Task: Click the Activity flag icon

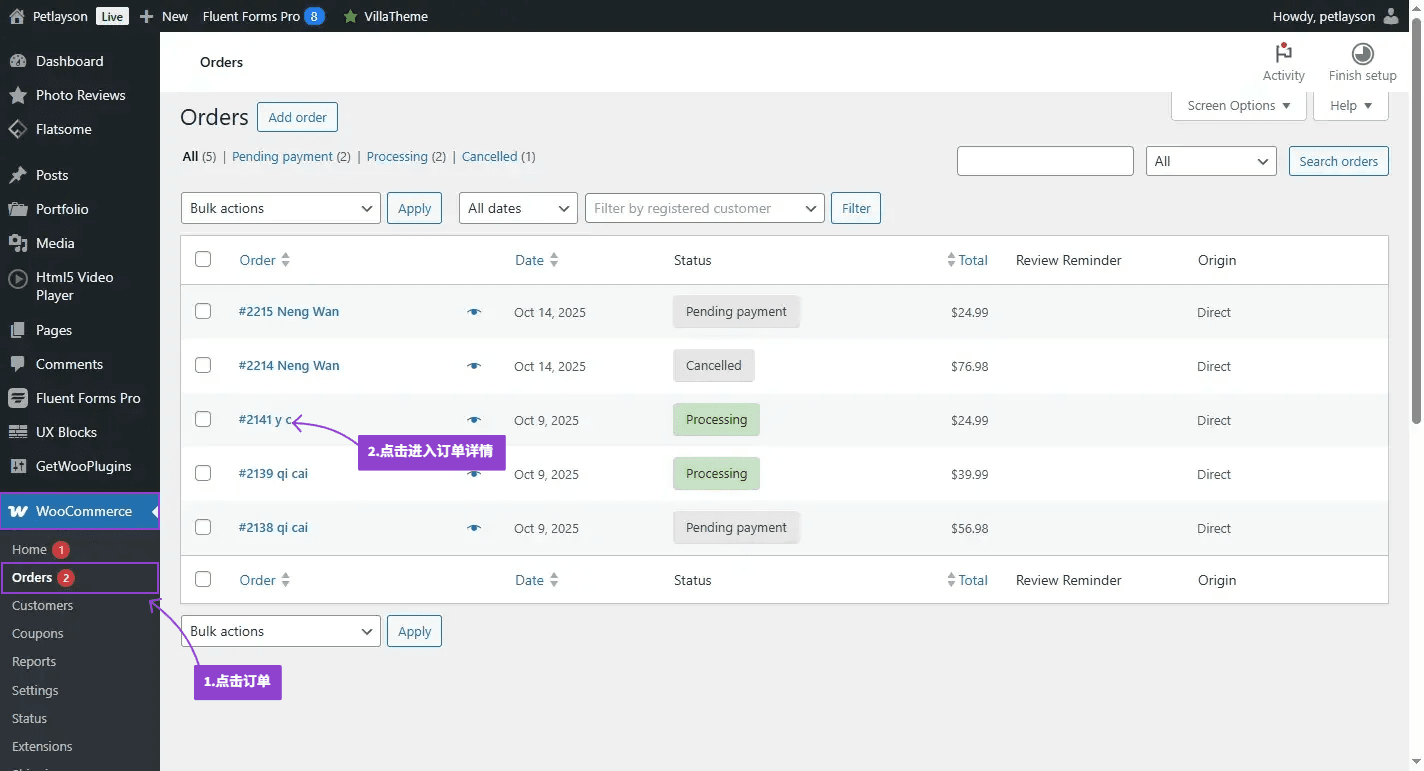Action: (1283, 54)
